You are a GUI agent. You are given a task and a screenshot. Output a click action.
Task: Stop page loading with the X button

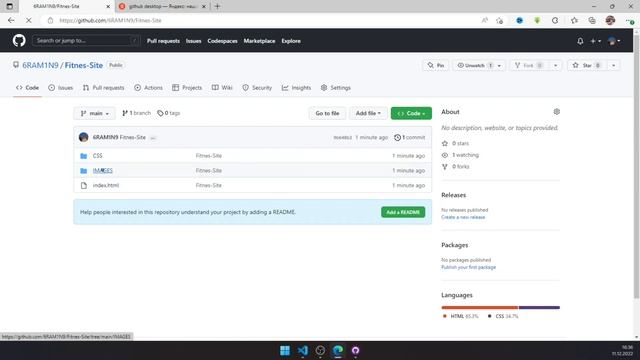[x=29, y=20]
